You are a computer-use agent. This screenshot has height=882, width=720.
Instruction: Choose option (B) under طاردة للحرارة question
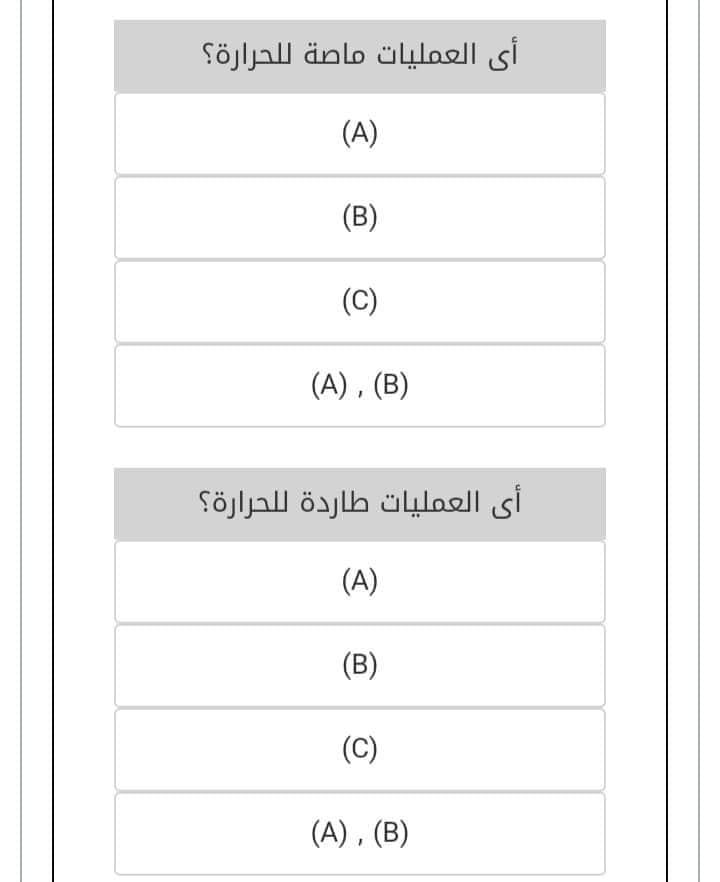point(359,665)
